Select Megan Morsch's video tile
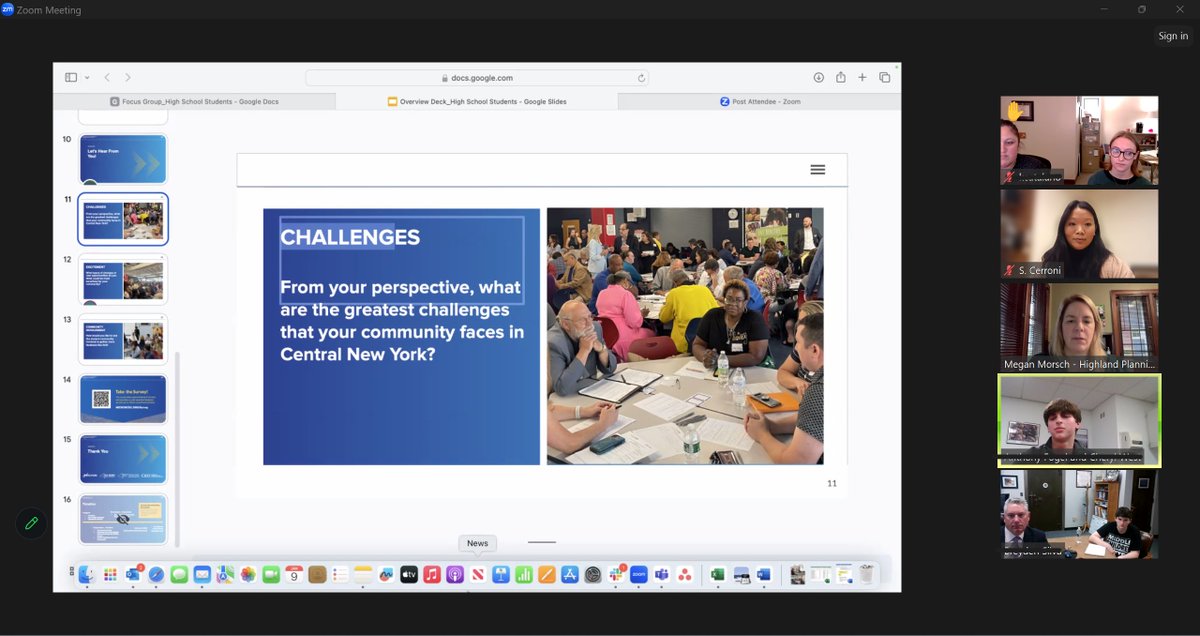The width and height of the screenshot is (1200, 636). coord(1079,327)
